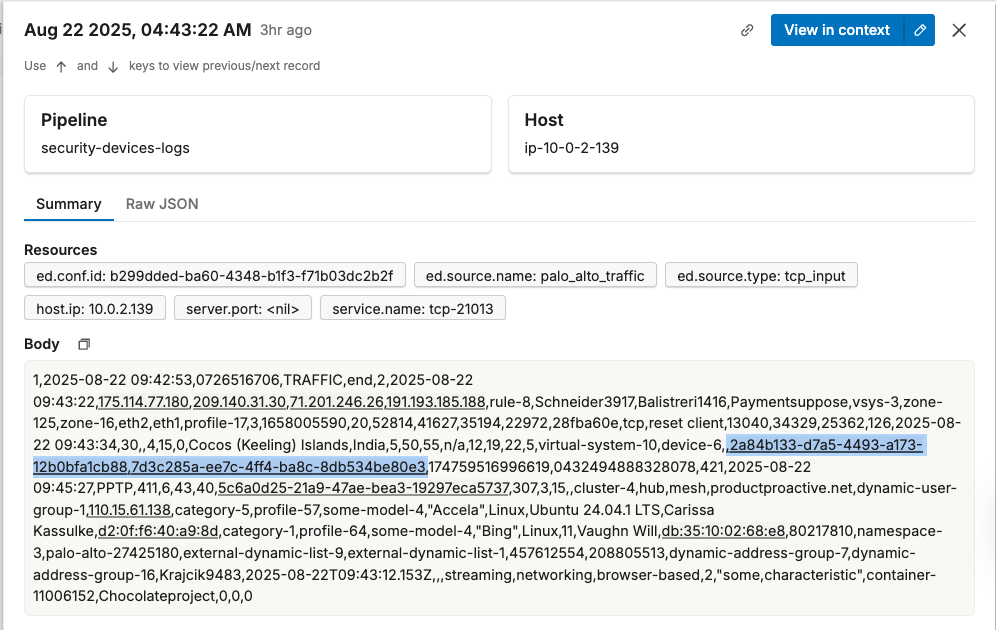Click MAC address d2:0f:f6:40:a9:8d in body
This screenshot has width=996, height=630.
pos(159,530)
